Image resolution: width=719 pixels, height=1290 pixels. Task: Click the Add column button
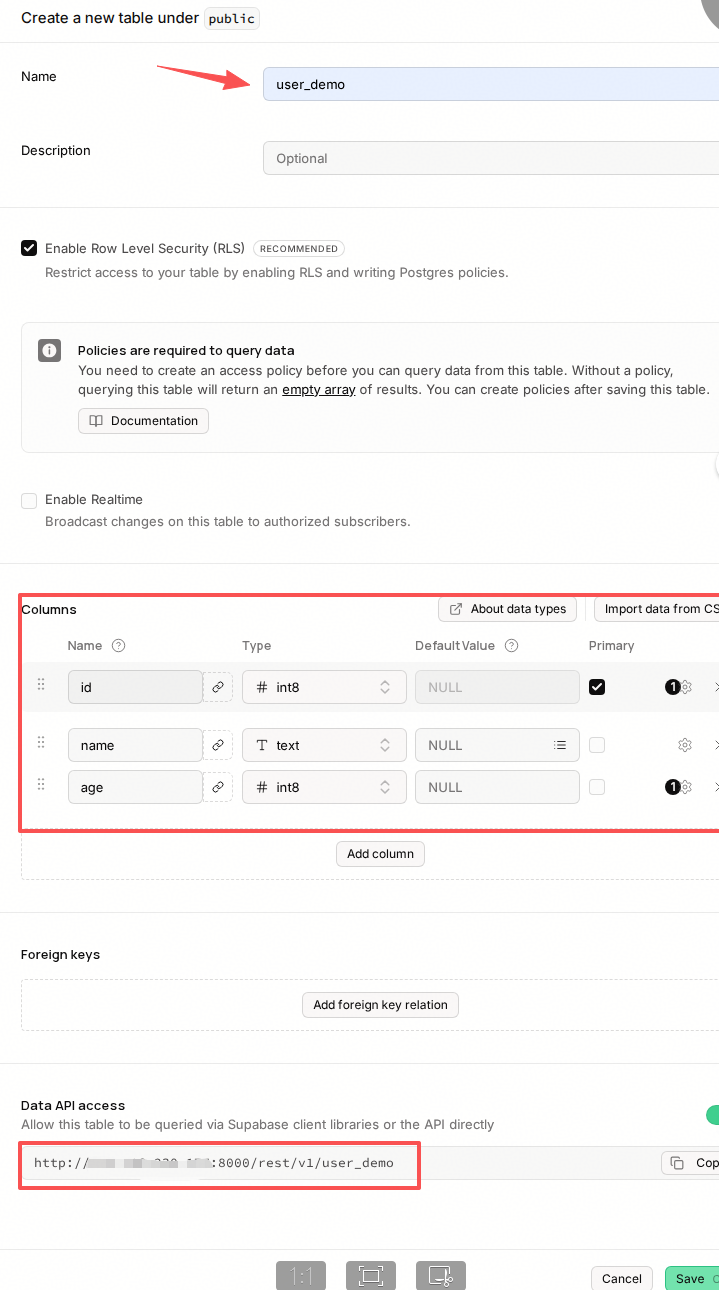click(380, 854)
